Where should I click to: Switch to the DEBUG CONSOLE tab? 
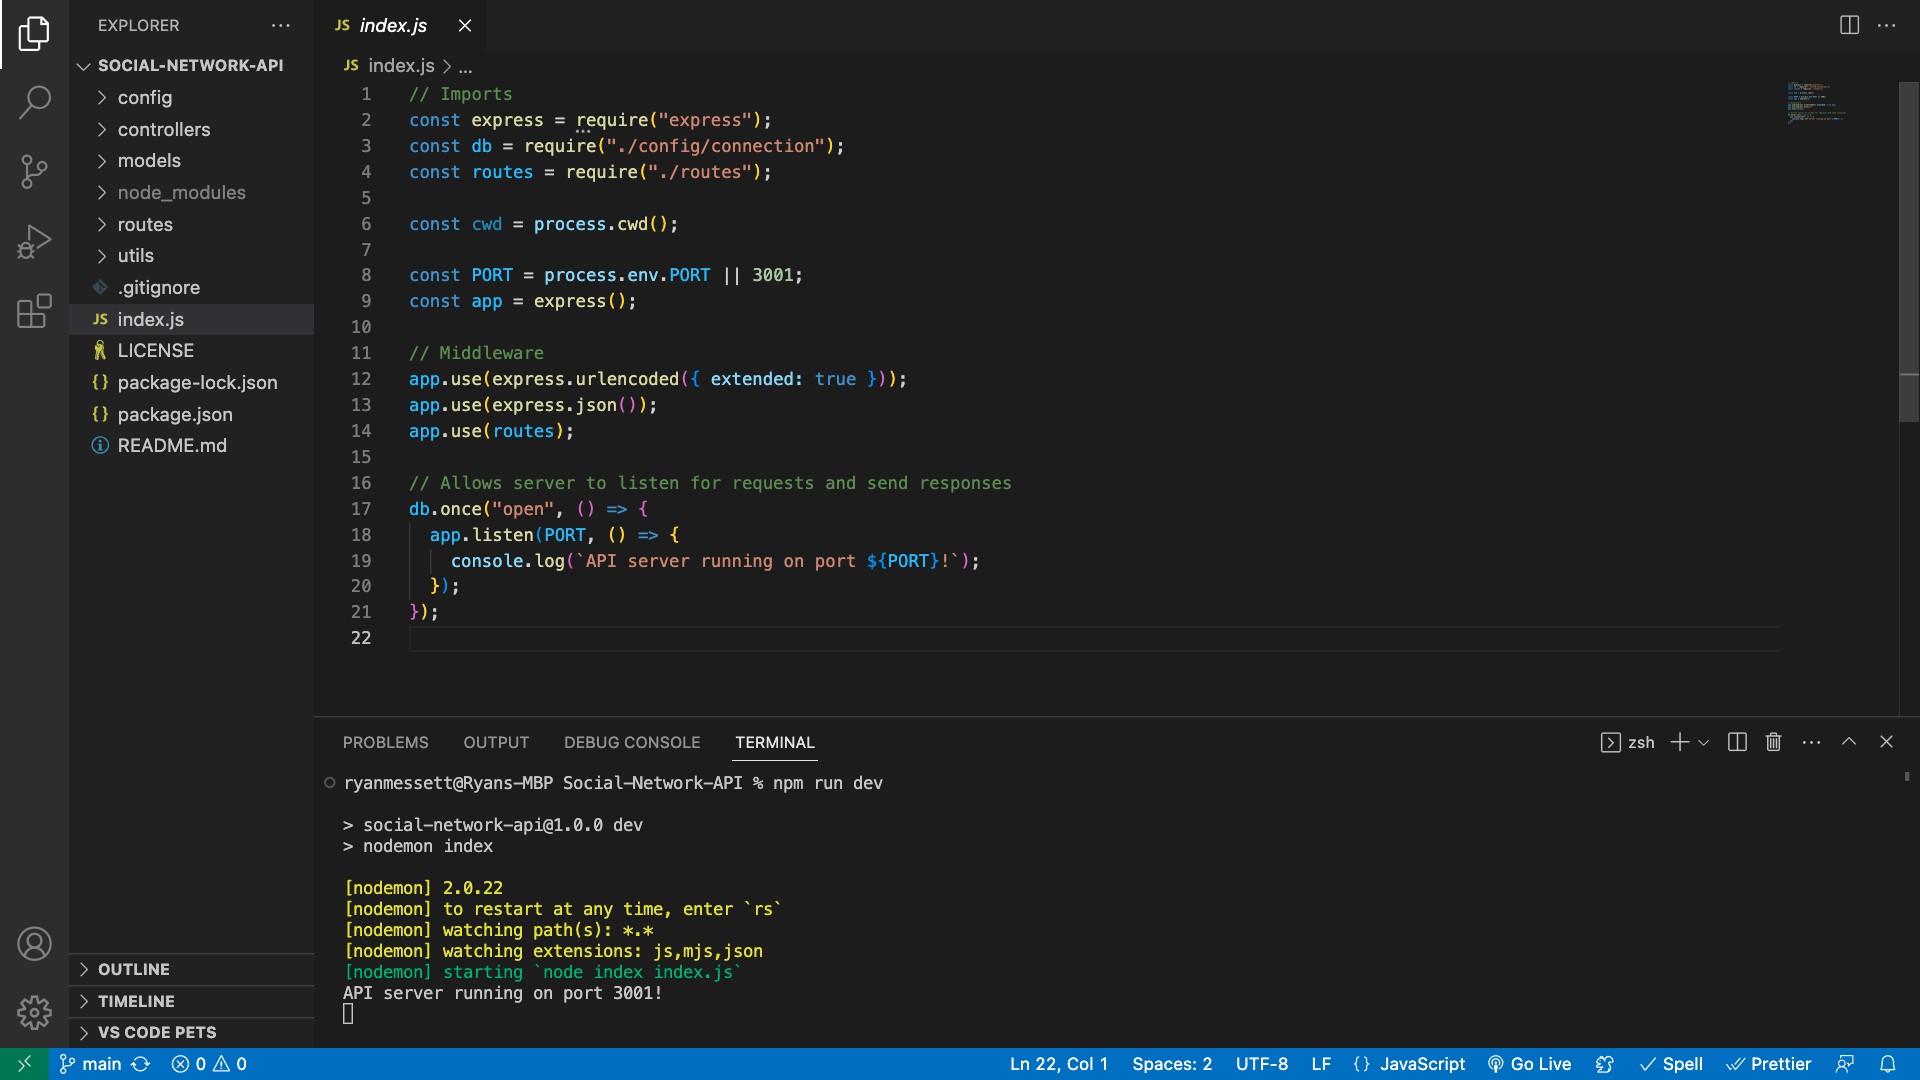click(632, 742)
